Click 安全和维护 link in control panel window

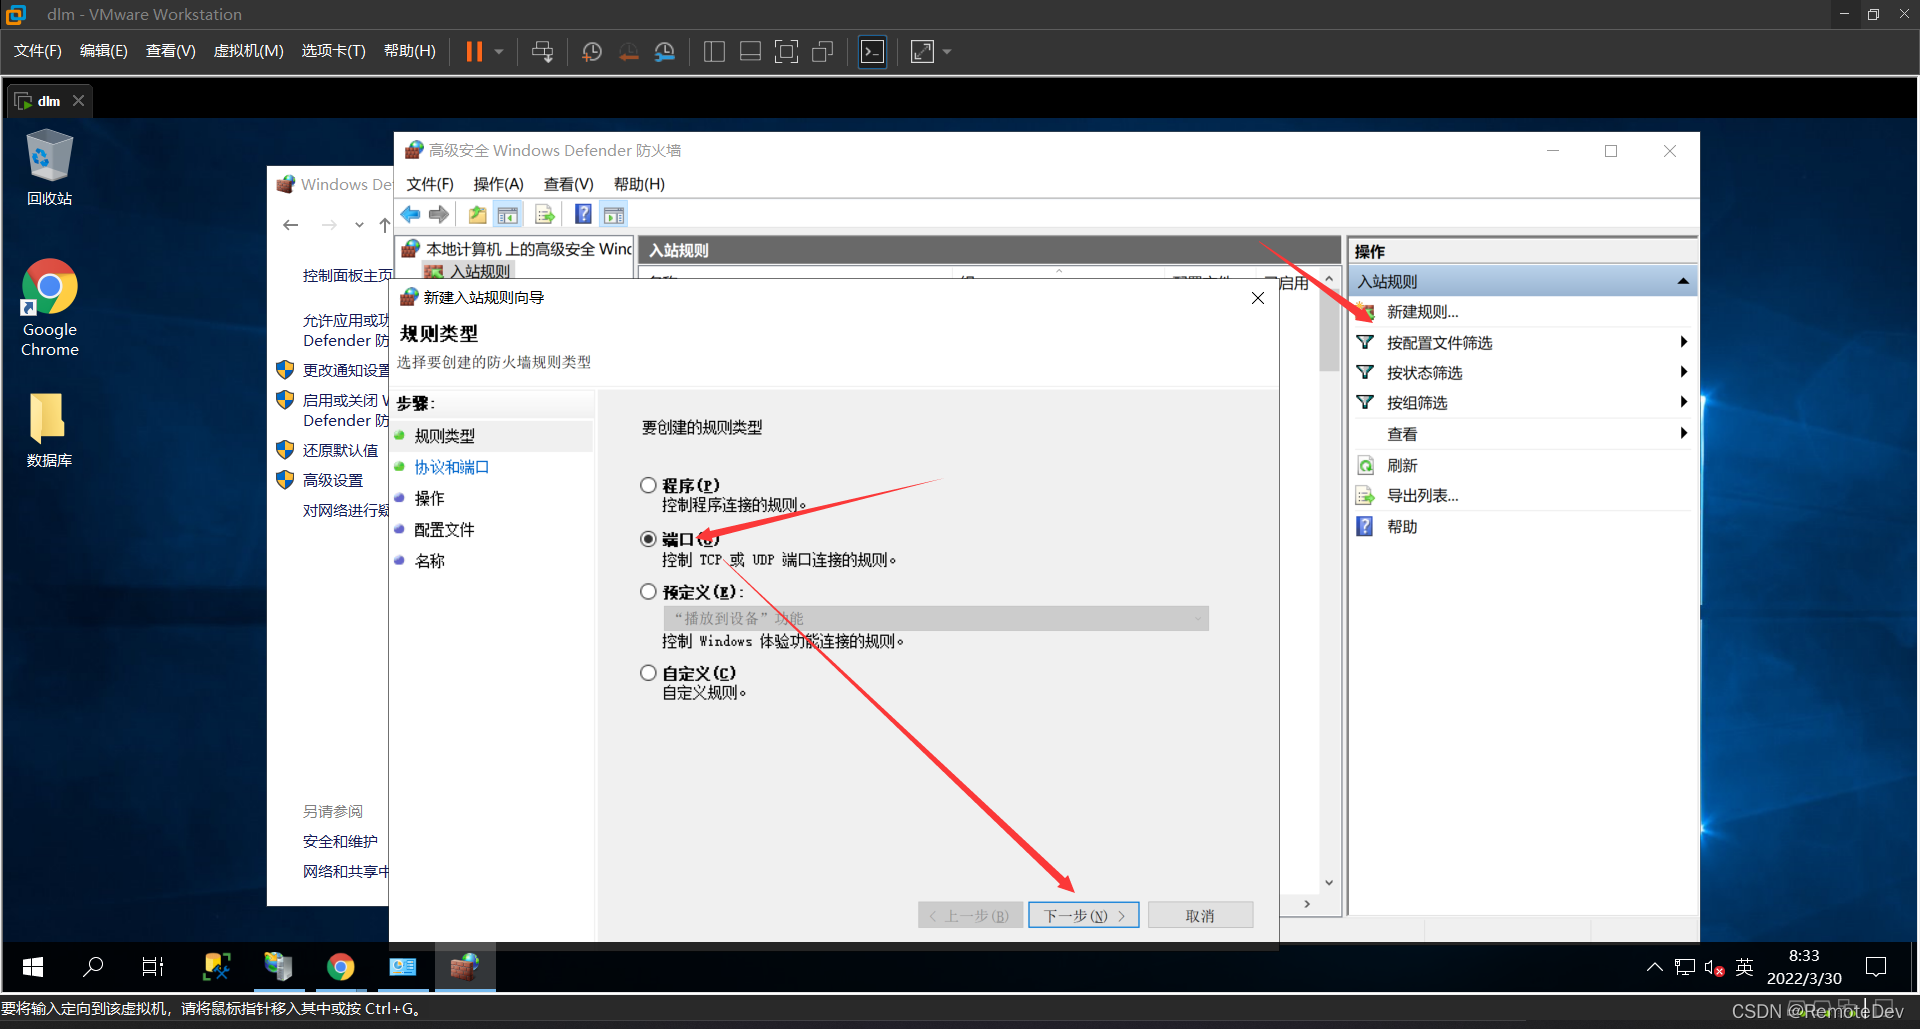[340, 841]
